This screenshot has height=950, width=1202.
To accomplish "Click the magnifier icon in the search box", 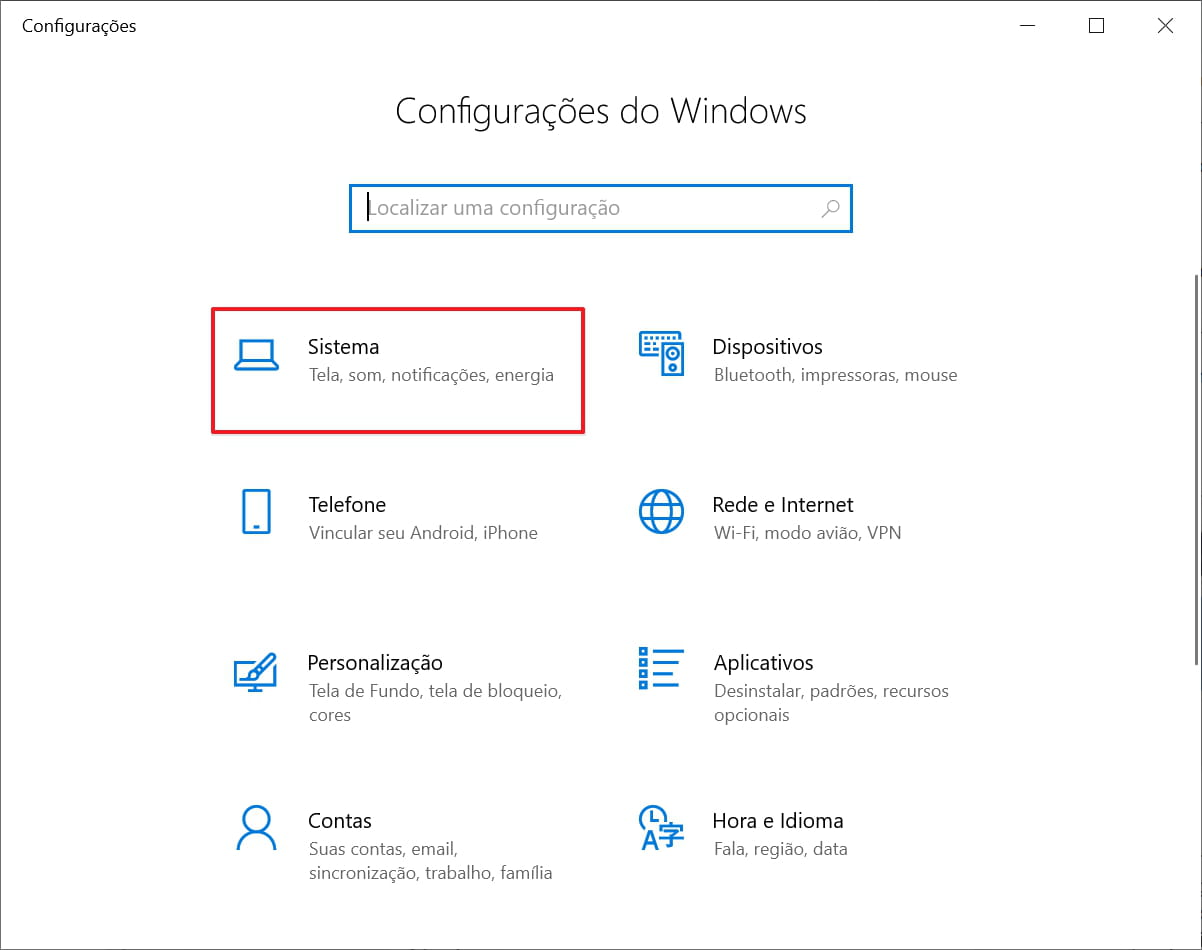I will [830, 208].
